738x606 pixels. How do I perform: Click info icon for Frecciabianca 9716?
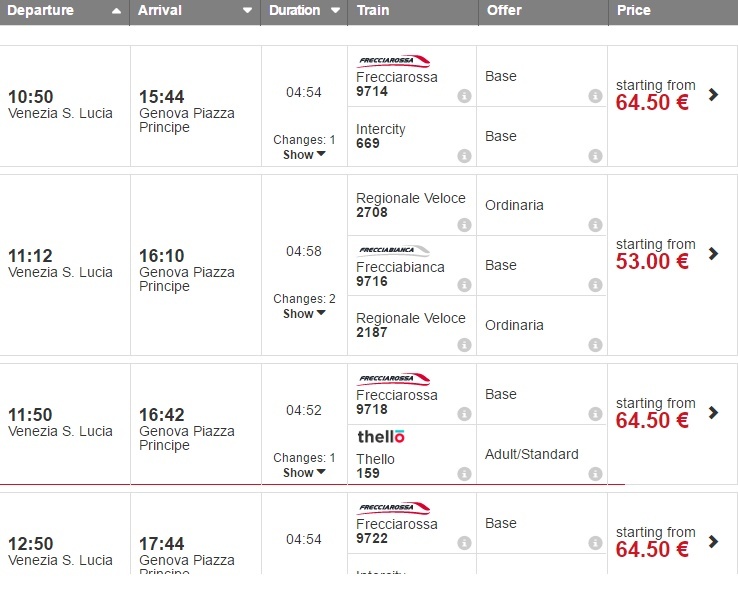tap(464, 285)
